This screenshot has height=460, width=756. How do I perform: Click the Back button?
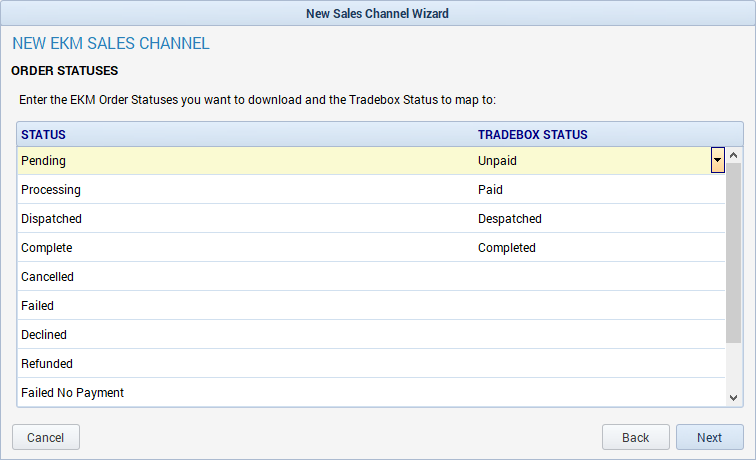[x=635, y=437]
